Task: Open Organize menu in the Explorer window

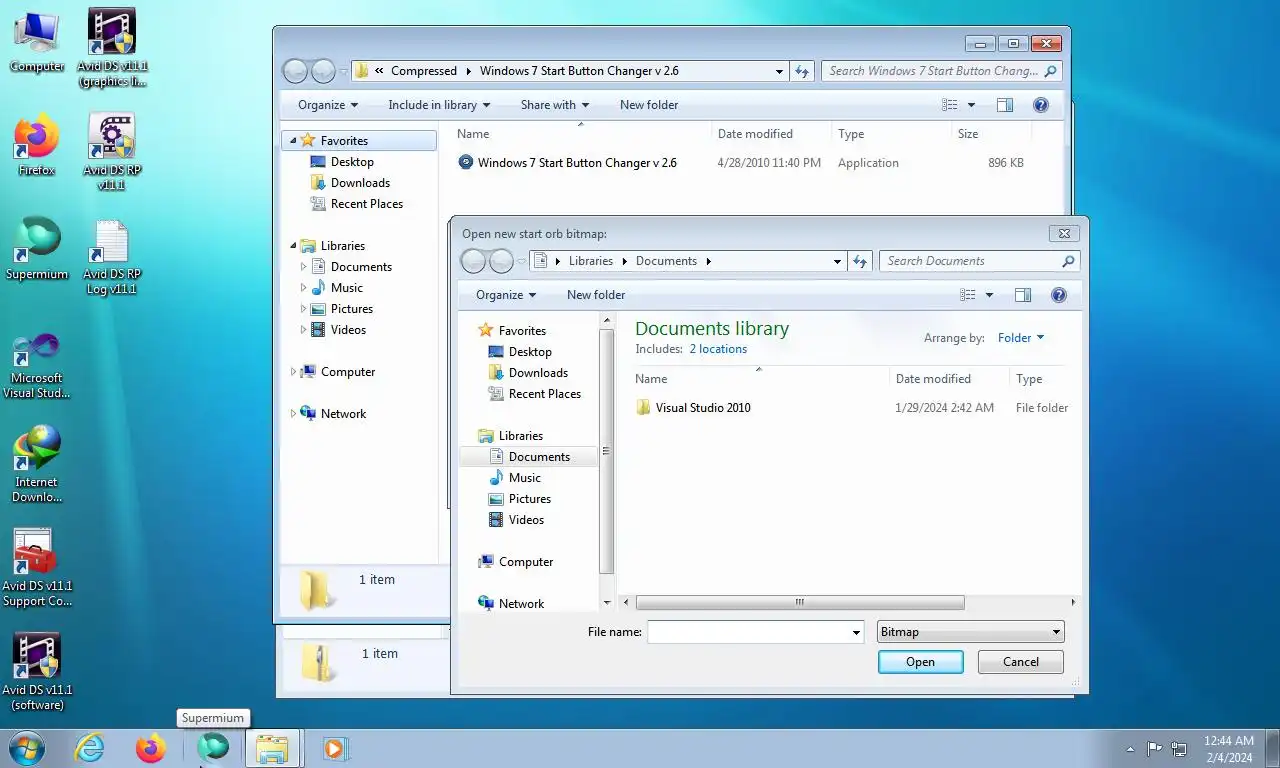Action: tap(328, 105)
